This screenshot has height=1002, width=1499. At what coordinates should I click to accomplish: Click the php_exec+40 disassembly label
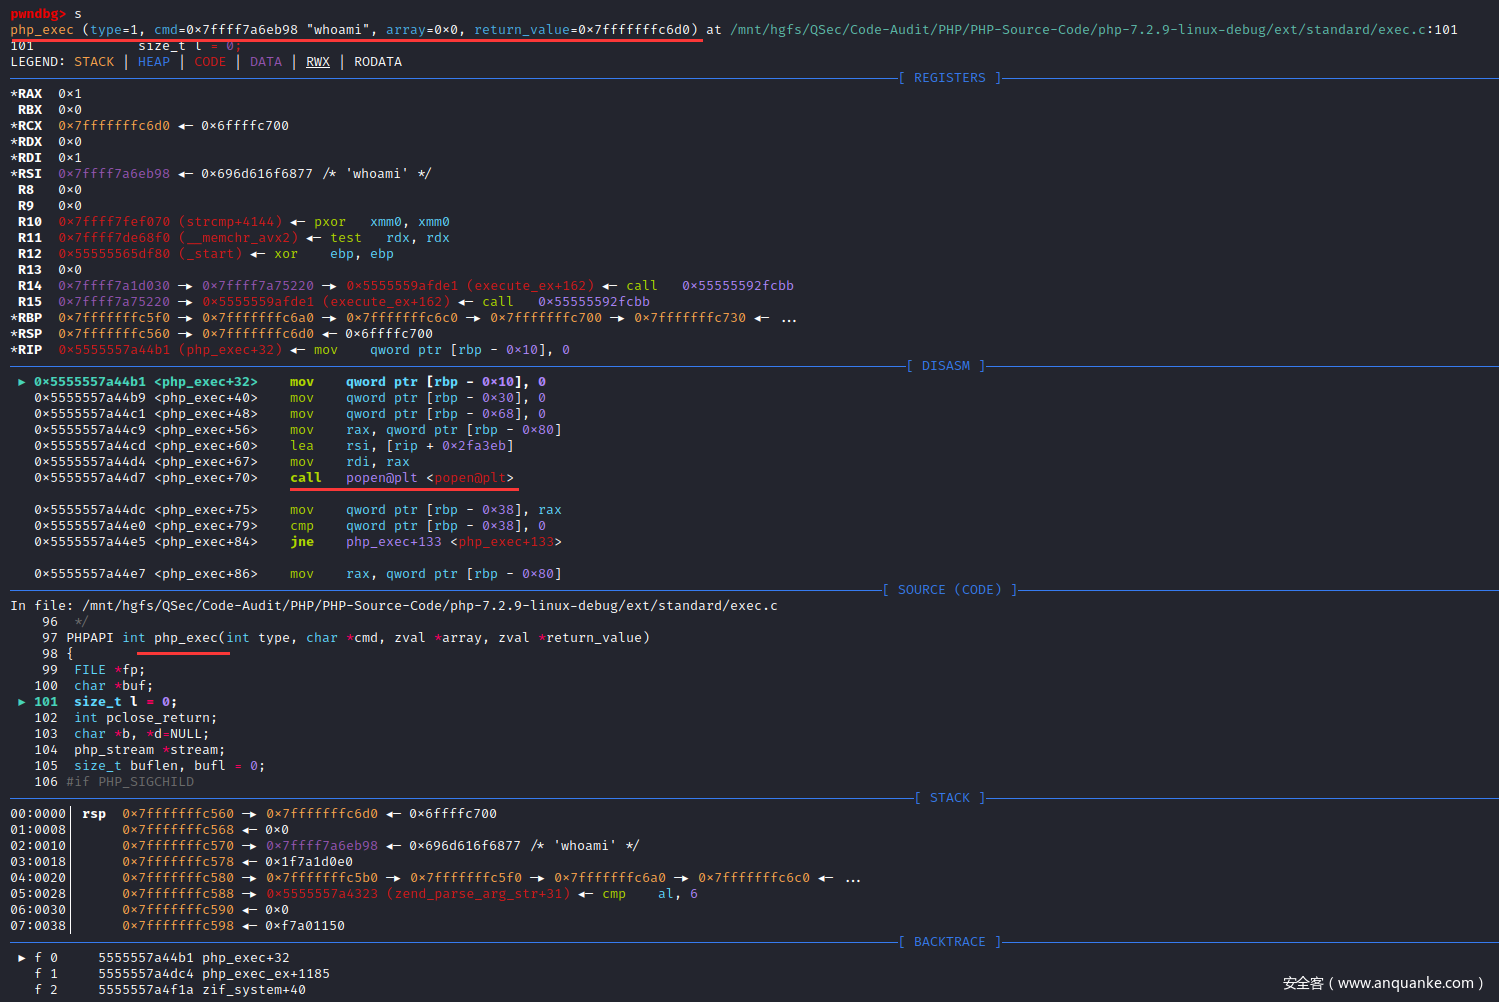206,398
